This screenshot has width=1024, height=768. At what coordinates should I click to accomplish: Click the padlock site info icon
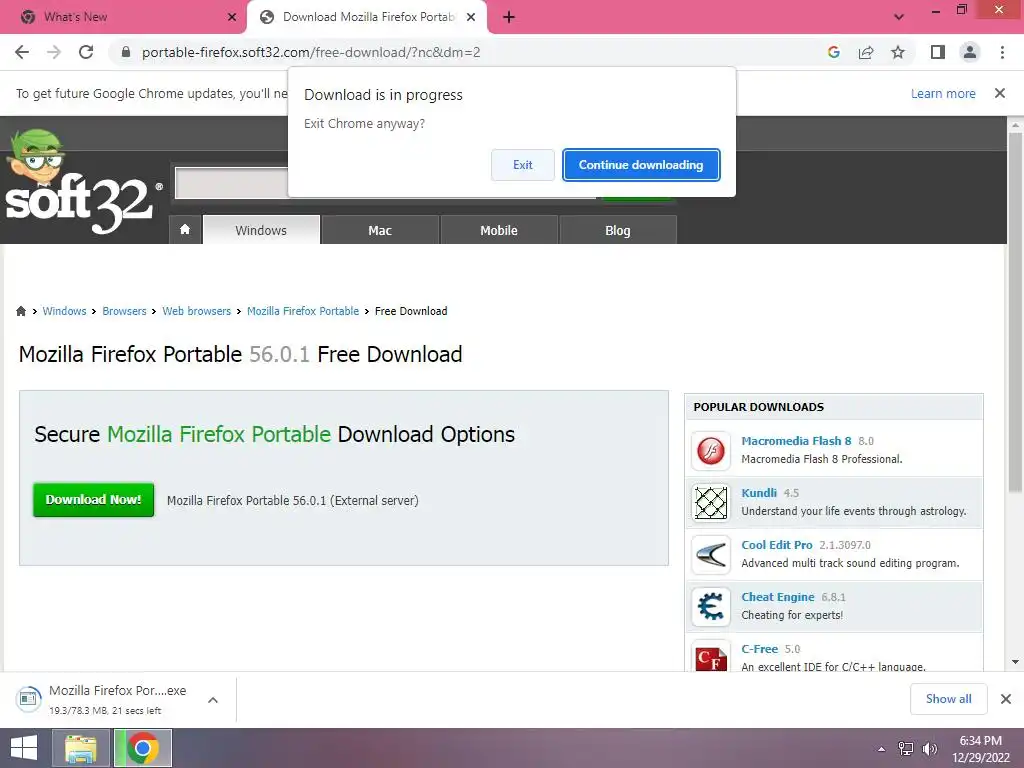(126, 52)
